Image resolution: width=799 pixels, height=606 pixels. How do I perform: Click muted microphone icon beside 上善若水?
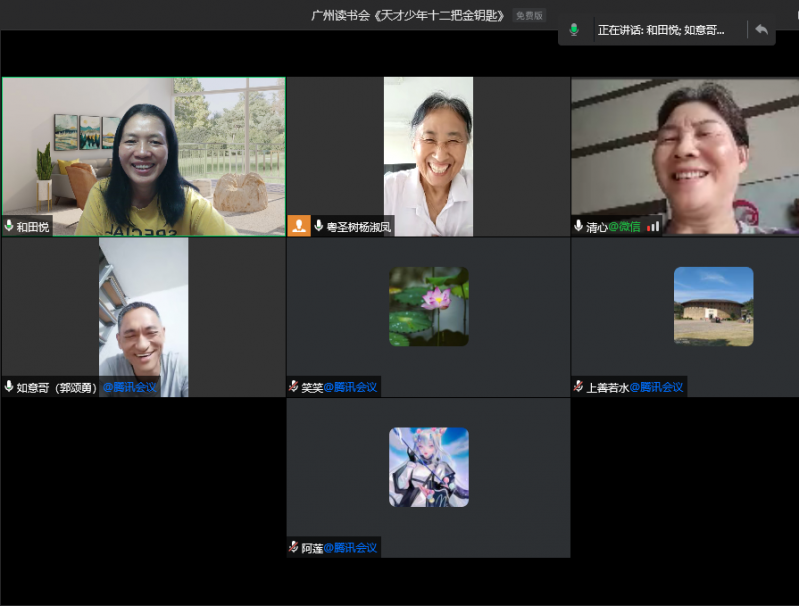tap(579, 387)
